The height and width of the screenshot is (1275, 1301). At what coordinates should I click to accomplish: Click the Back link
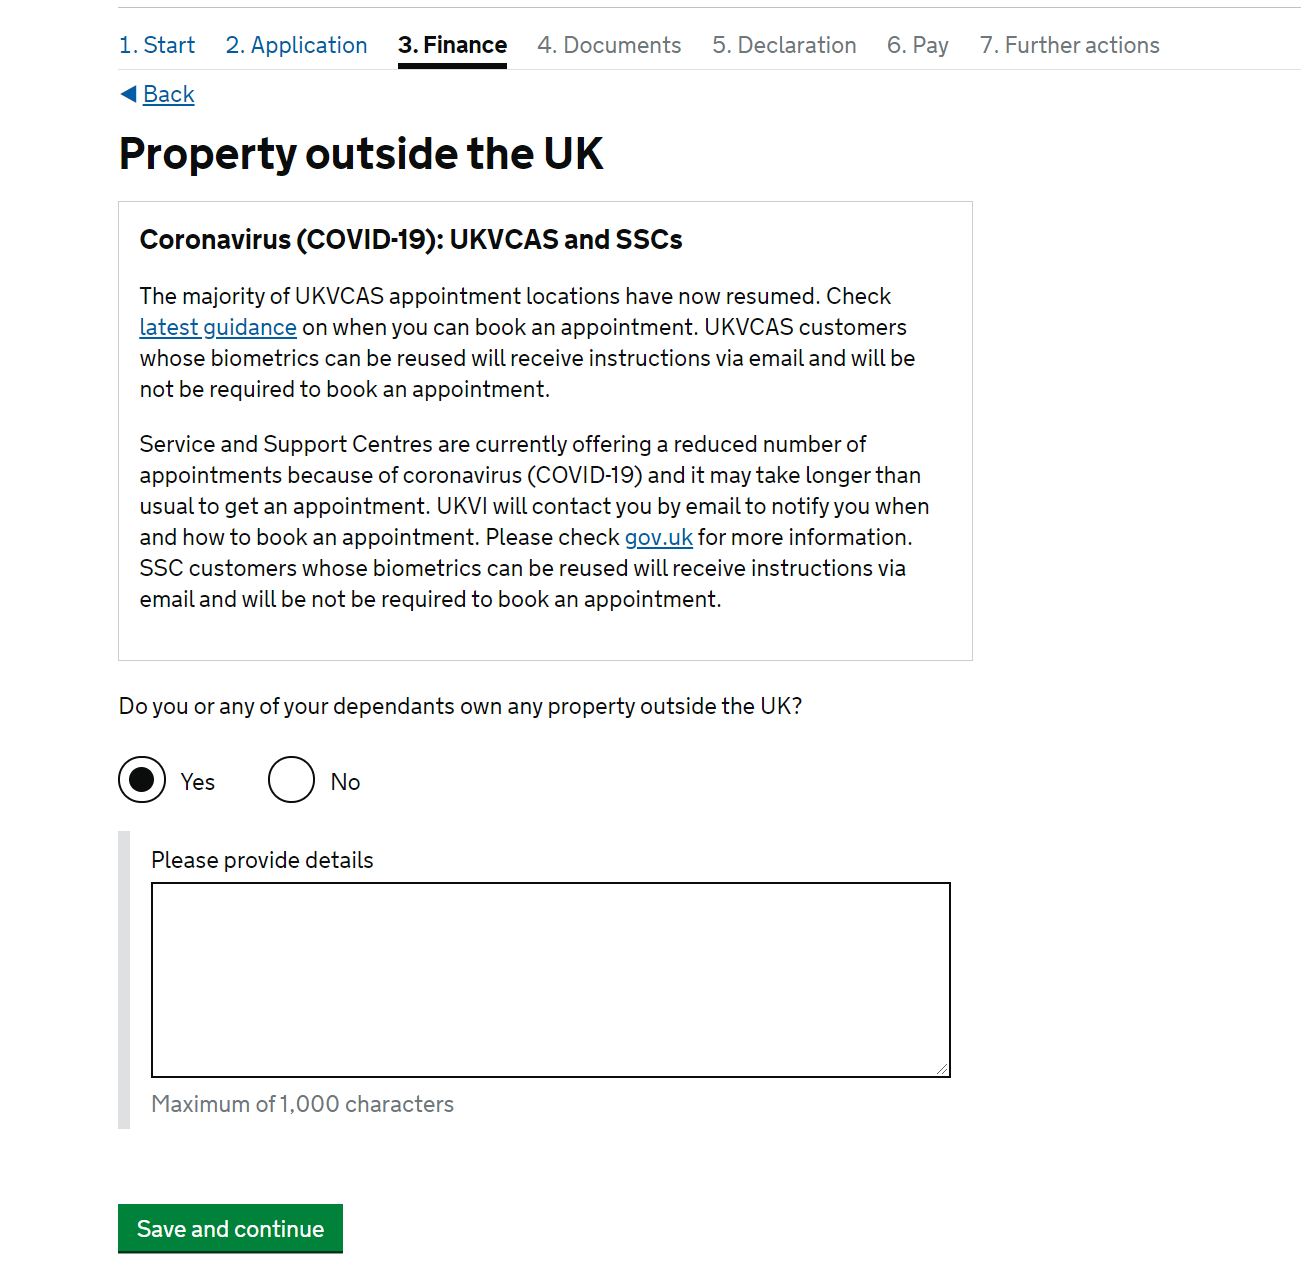click(x=169, y=94)
